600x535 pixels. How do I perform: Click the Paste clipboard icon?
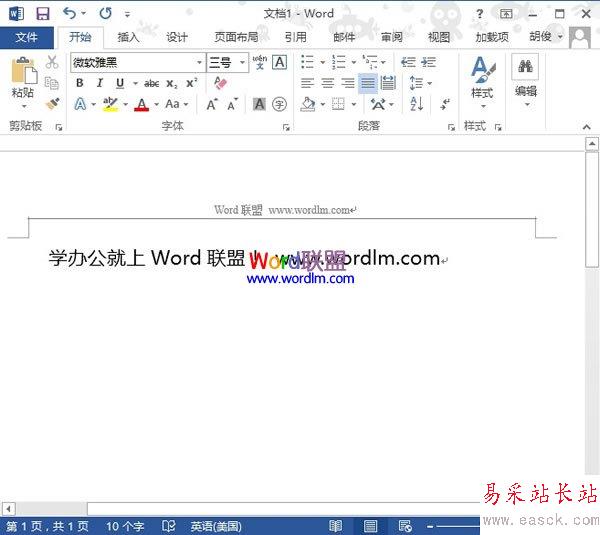pyautogui.click(x=24, y=71)
